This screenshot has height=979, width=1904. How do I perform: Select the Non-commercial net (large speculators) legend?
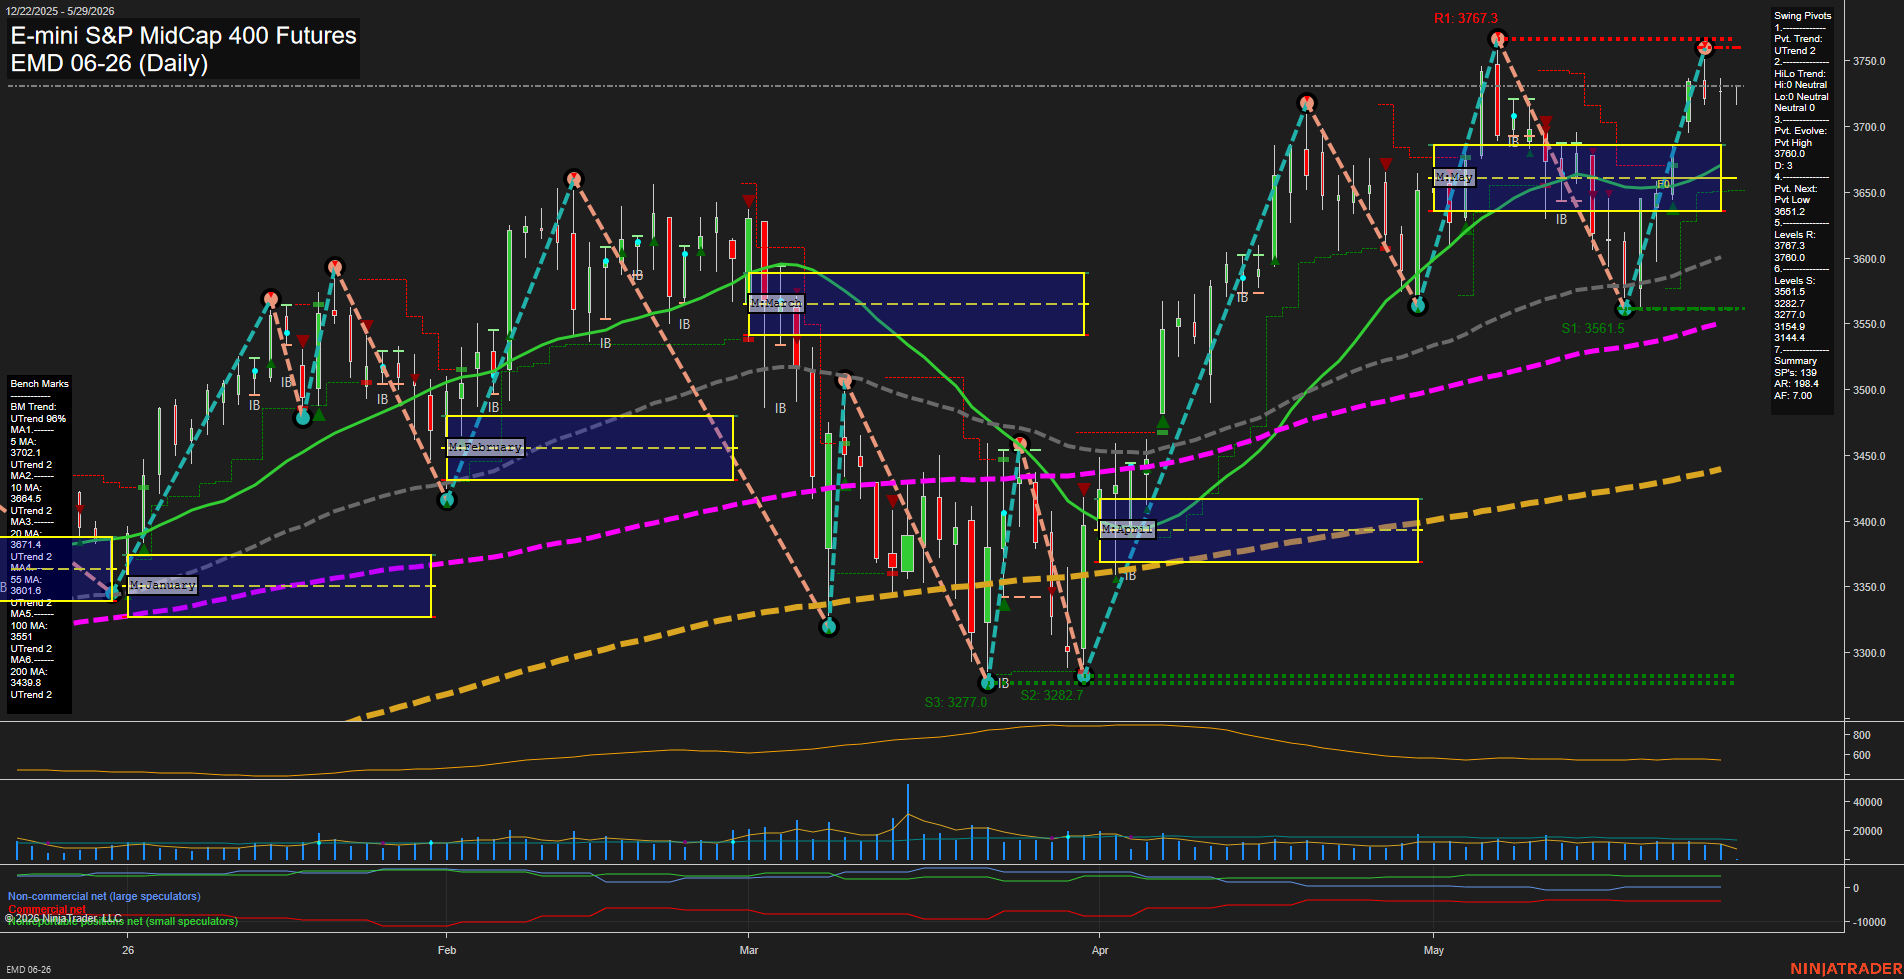tap(104, 896)
